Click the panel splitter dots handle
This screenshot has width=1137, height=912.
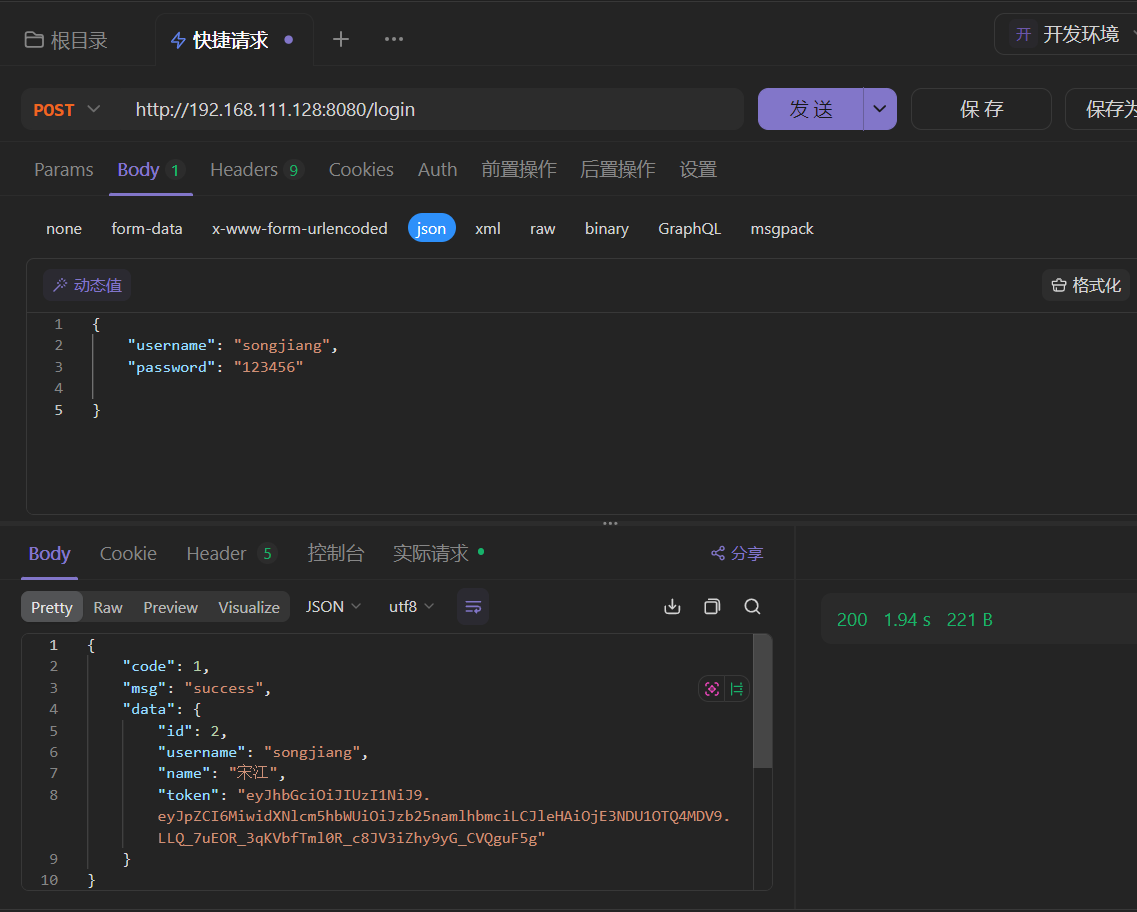click(610, 523)
